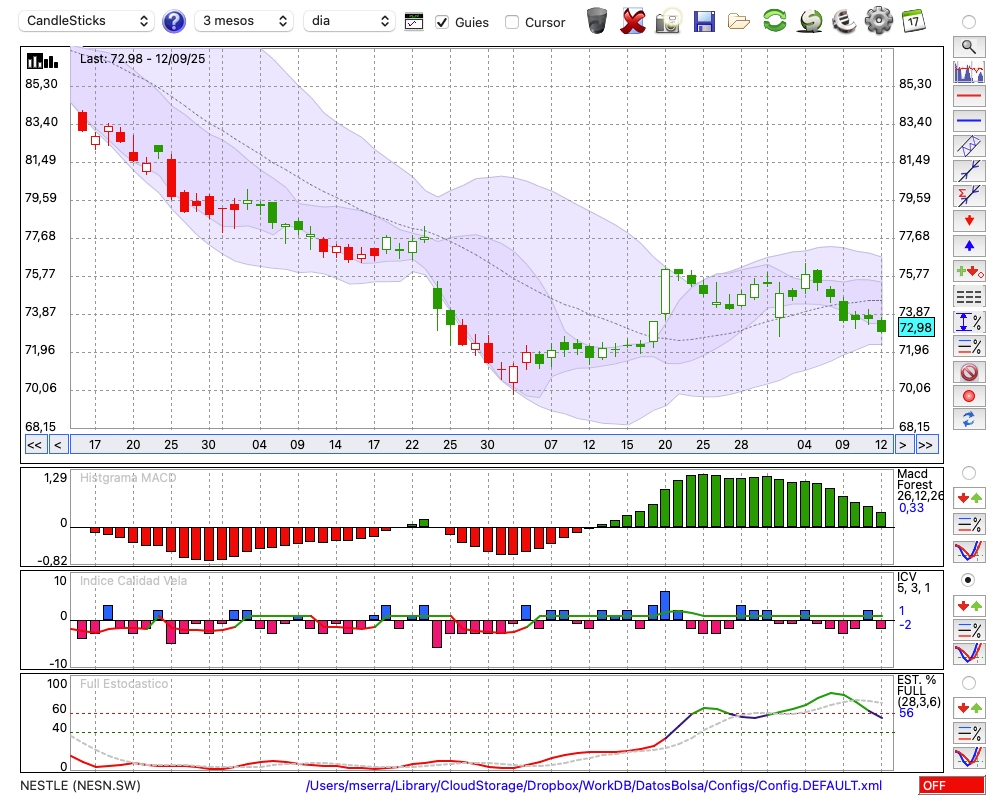Click the red X delete icon
Image resolution: width=1000 pixels, height=800 pixels.
[x=633, y=21]
